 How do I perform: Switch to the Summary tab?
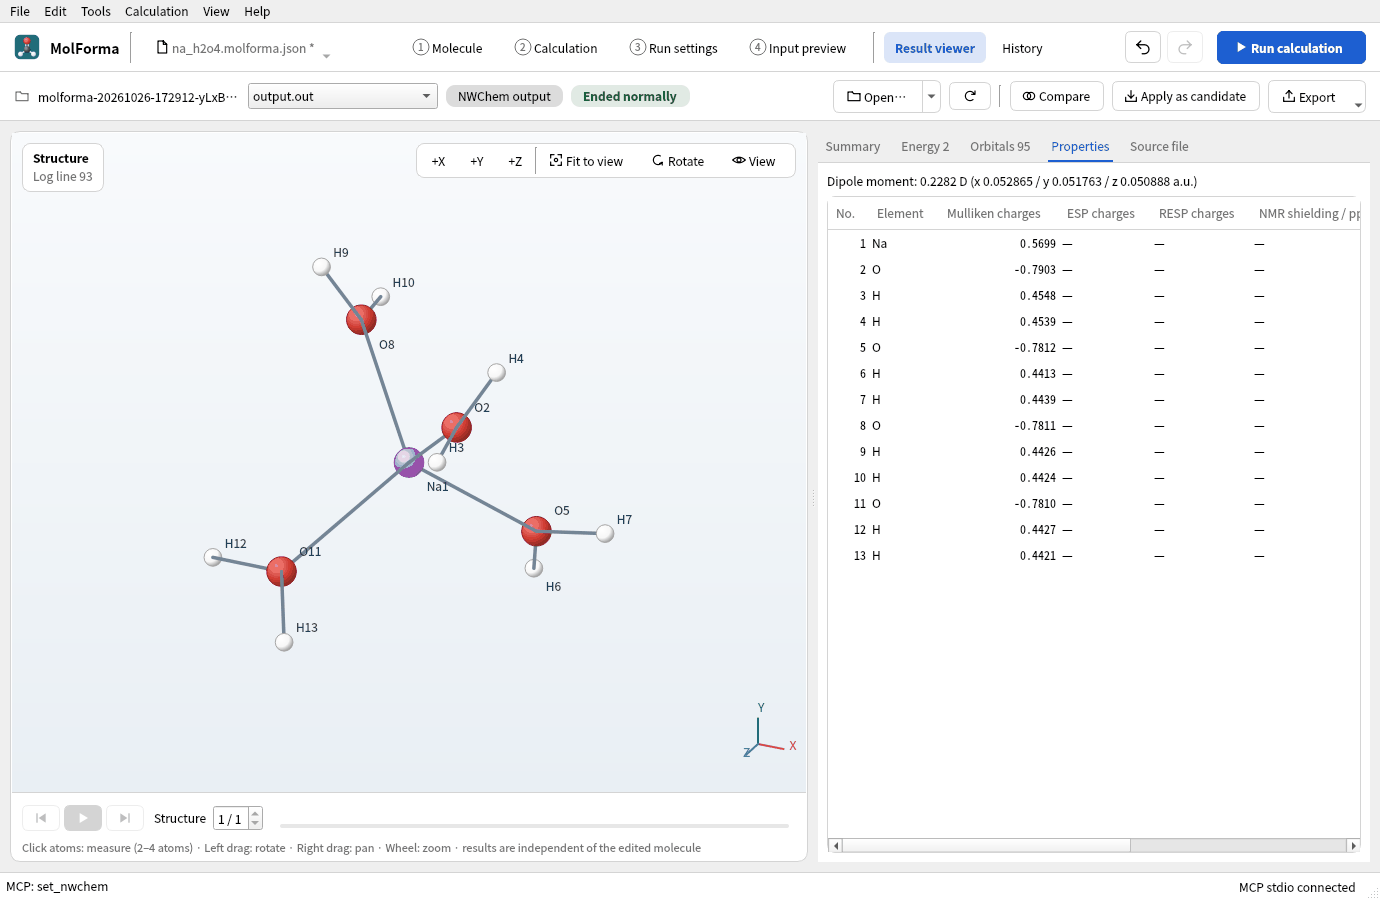[x=853, y=146]
